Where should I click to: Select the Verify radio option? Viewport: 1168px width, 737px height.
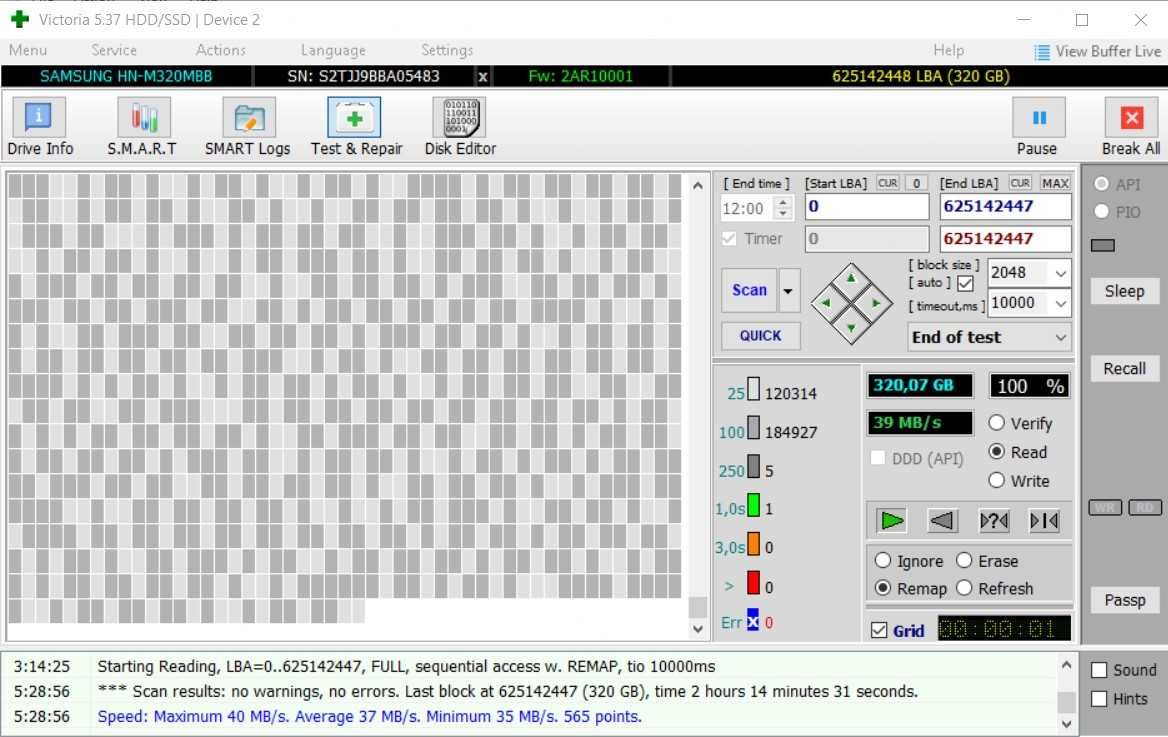[x=997, y=423]
